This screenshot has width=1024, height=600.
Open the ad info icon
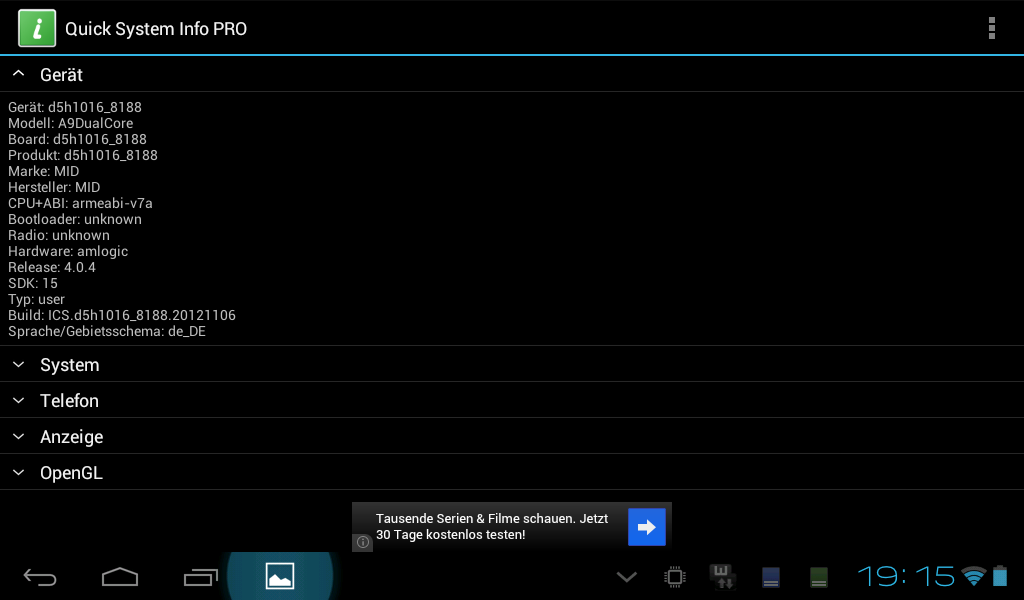(363, 542)
